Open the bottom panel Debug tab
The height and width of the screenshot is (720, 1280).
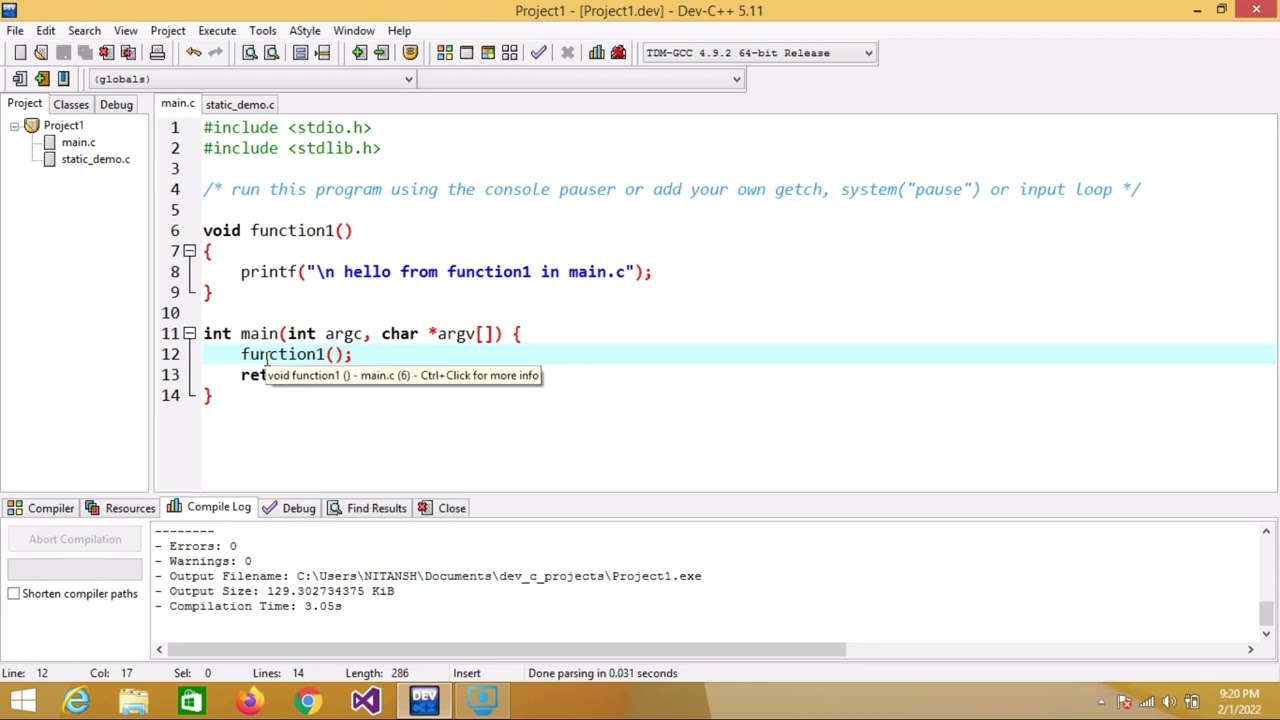(289, 508)
